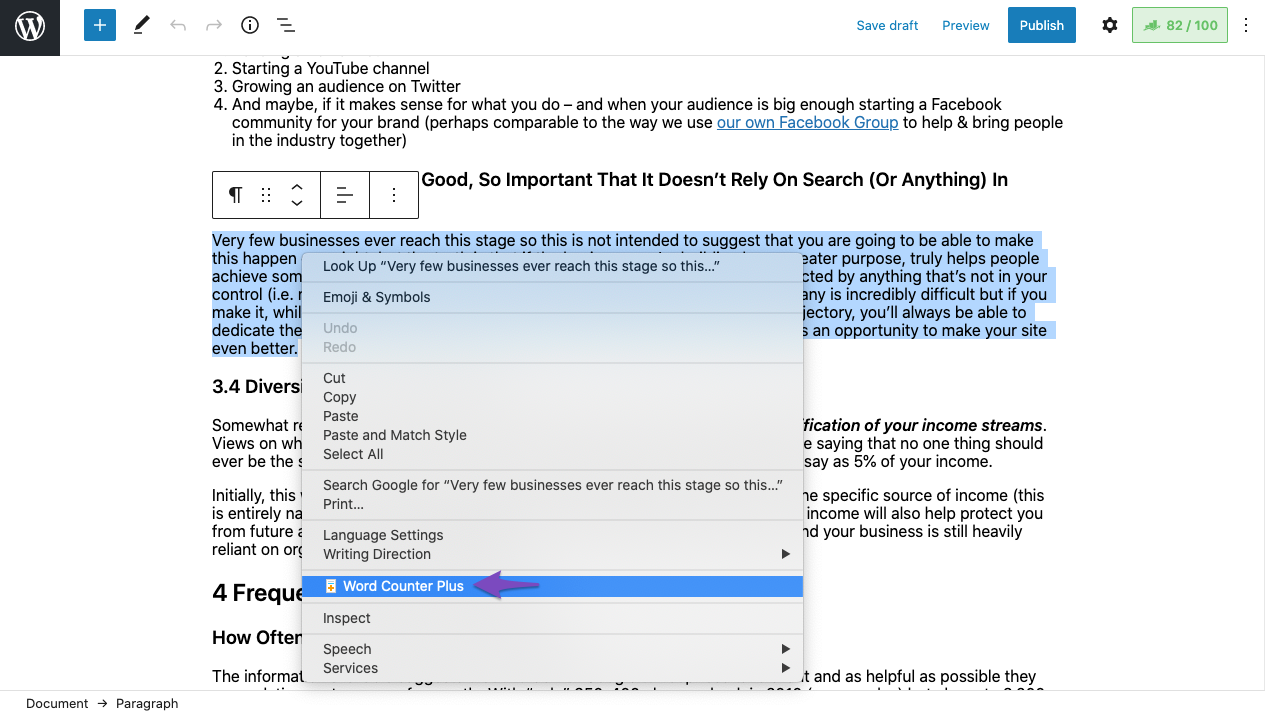
Task: Click Search Google for selected text
Action: tap(552, 485)
